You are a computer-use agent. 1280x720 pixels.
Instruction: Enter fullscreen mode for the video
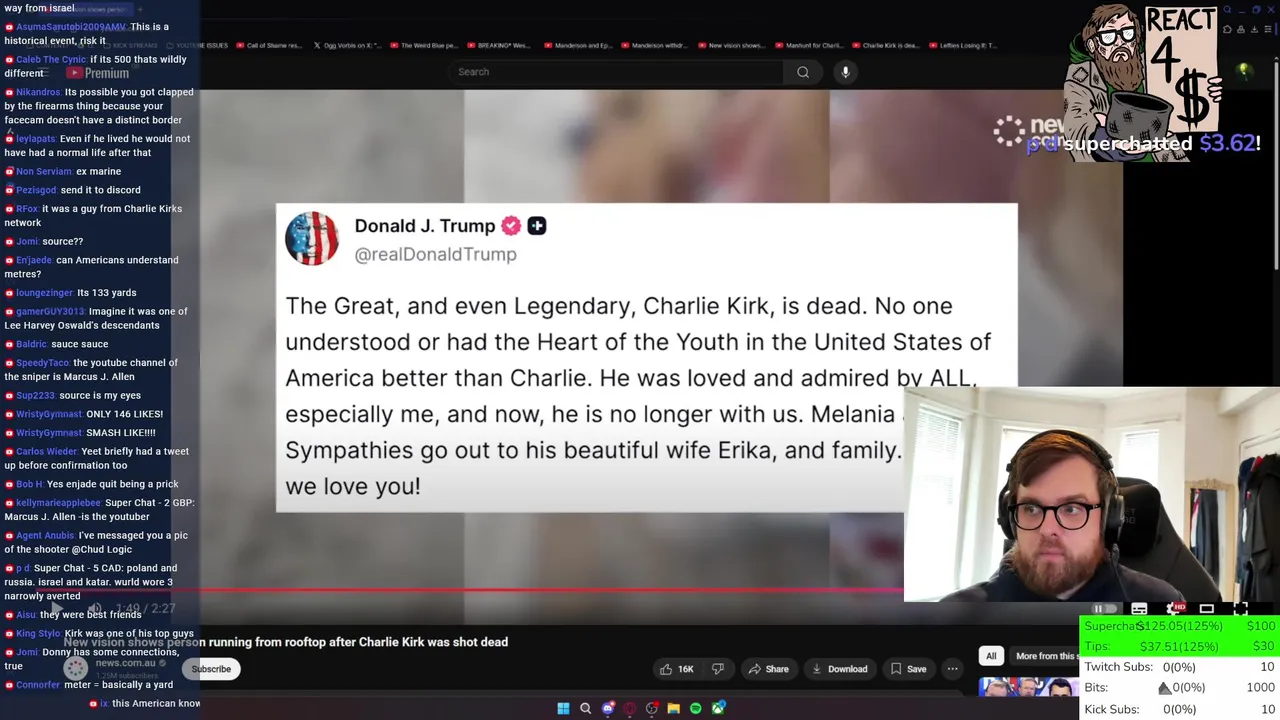coord(1241,608)
